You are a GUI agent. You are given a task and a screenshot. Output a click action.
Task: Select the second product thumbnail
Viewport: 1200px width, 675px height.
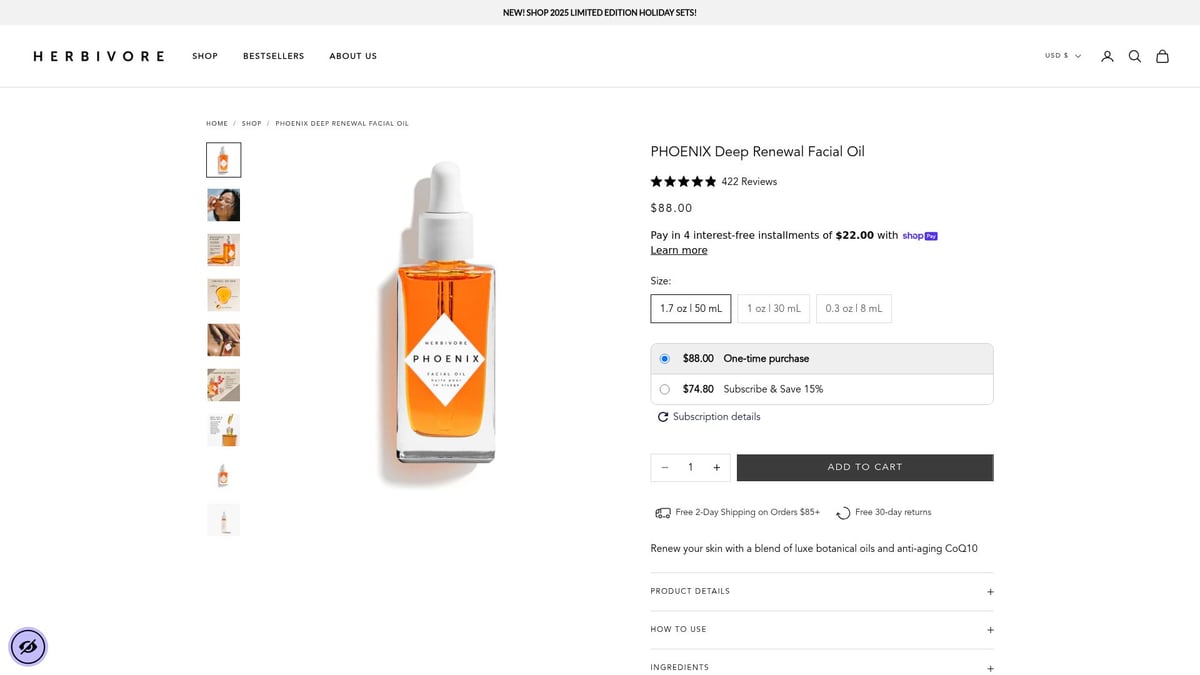[x=223, y=204]
